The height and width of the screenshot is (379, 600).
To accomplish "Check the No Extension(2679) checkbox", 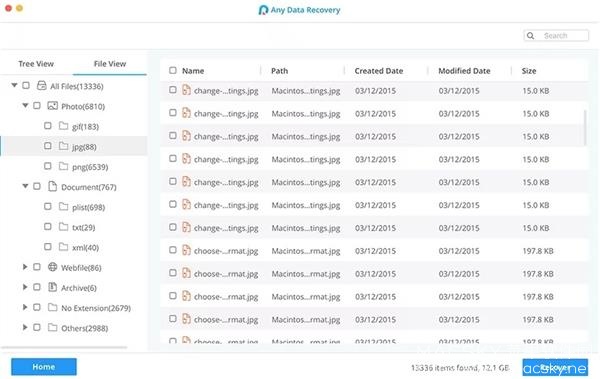I will coord(37,307).
